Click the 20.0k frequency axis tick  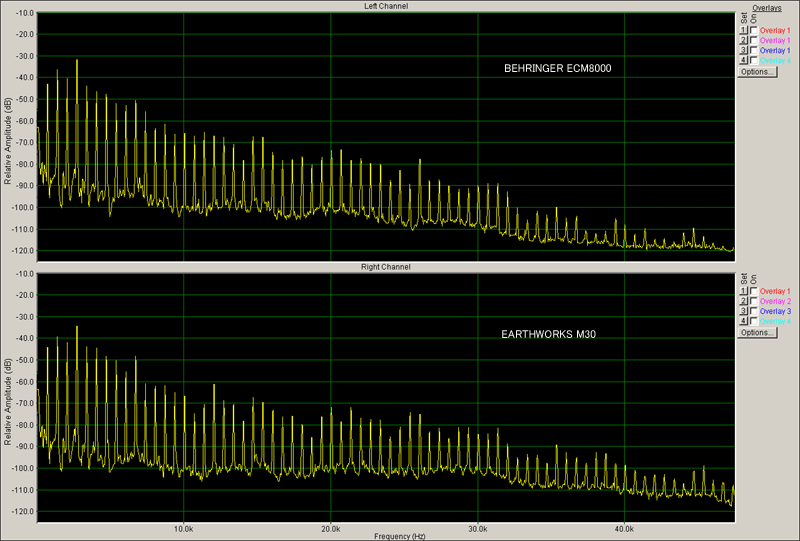coord(331,529)
